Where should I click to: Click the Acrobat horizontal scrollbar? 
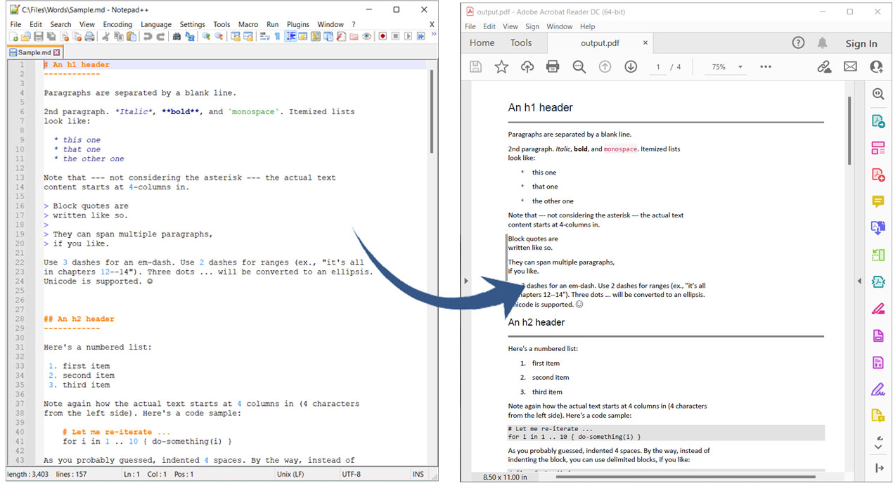coord(684,477)
